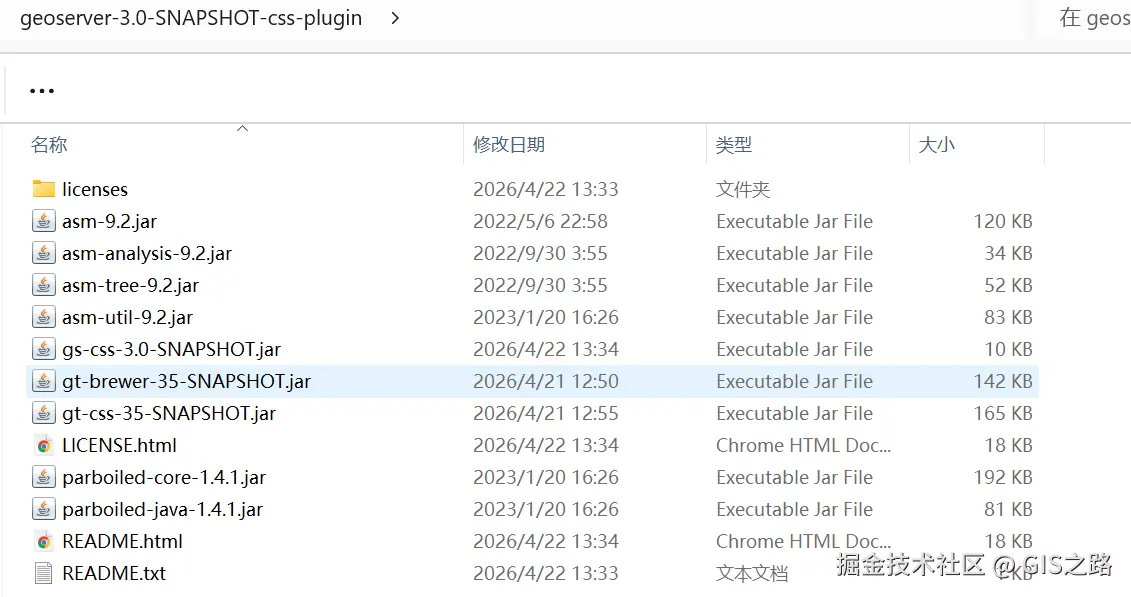Select the asm-analysis-9.2.jar file name
Screen dimensions: 1131x597
pyautogui.click(x=147, y=253)
